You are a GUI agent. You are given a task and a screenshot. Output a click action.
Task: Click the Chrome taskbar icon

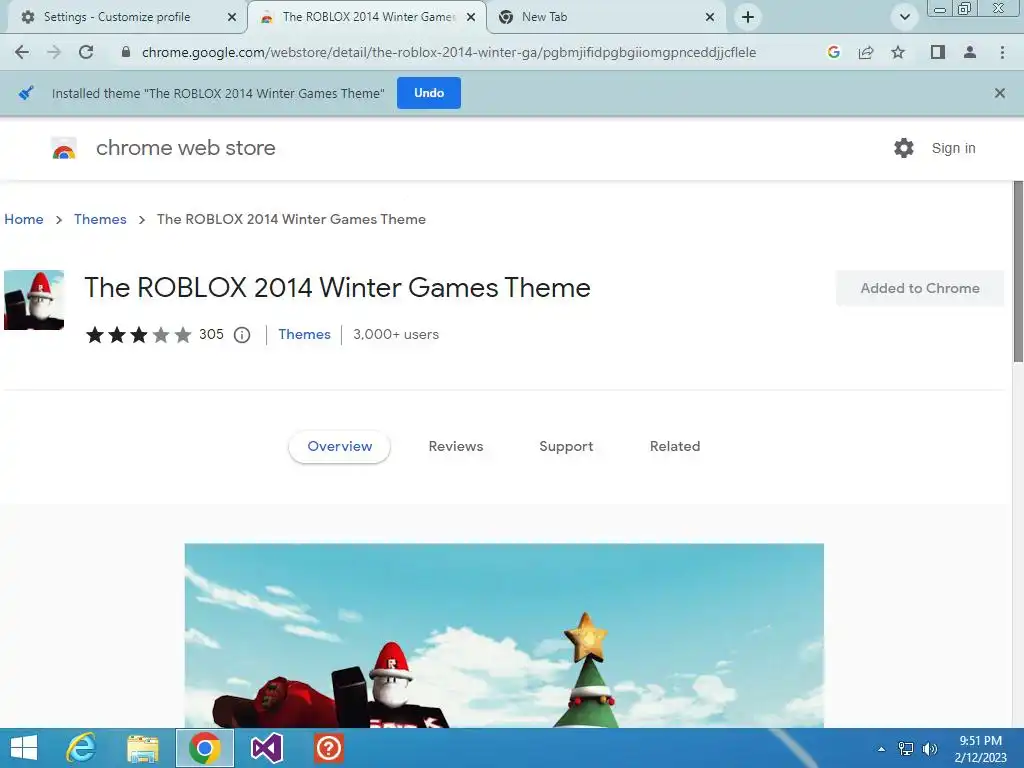(204, 748)
